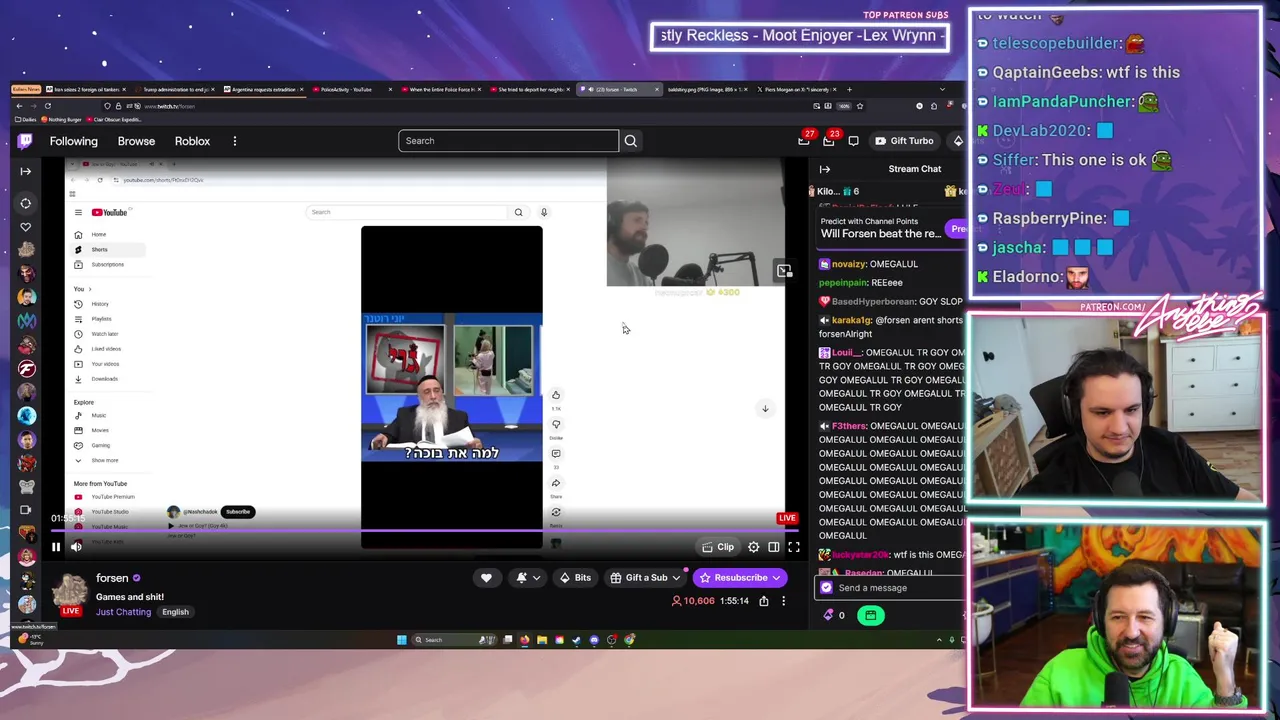Open forsen's channel avatar
This screenshot has width=1280, height=720.
click(70, 591)
